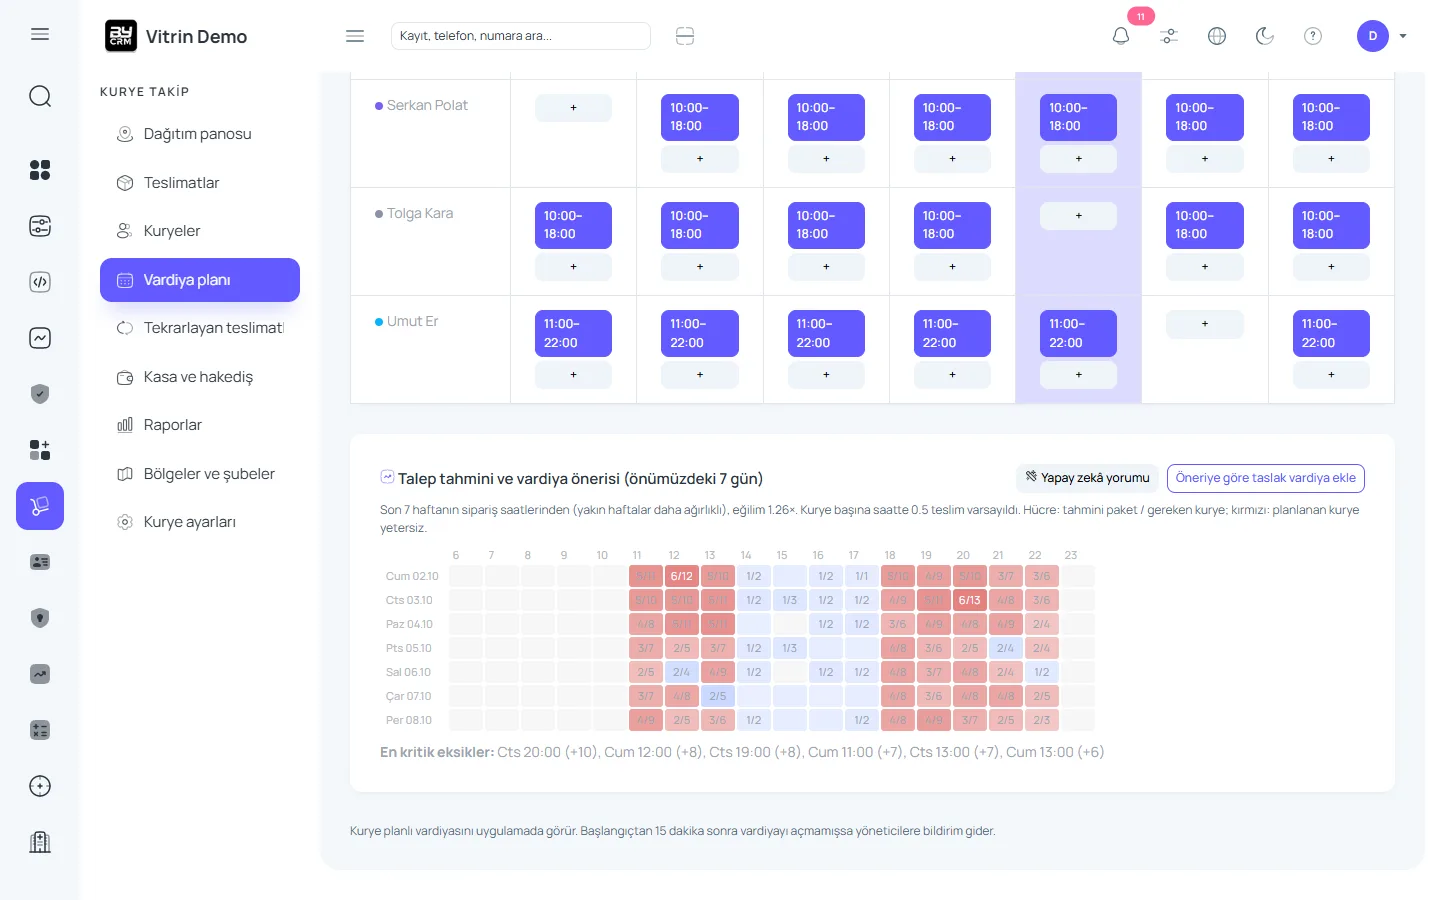This screenshot has width=1440, height=900.
Task: Open Serkan Polat's 10:00-18:00 shift in highlighted column
Action: [1078, 117]
